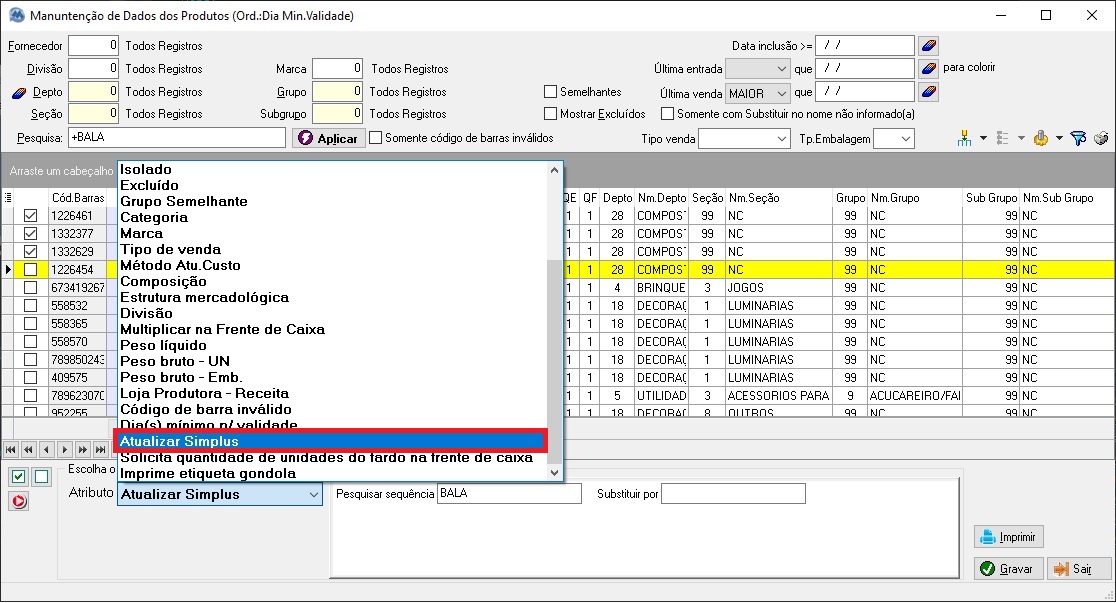This screenshot has width=1116, height=603.
Task: Click the blue funnel filter icon
Action: coord(1078,138)
